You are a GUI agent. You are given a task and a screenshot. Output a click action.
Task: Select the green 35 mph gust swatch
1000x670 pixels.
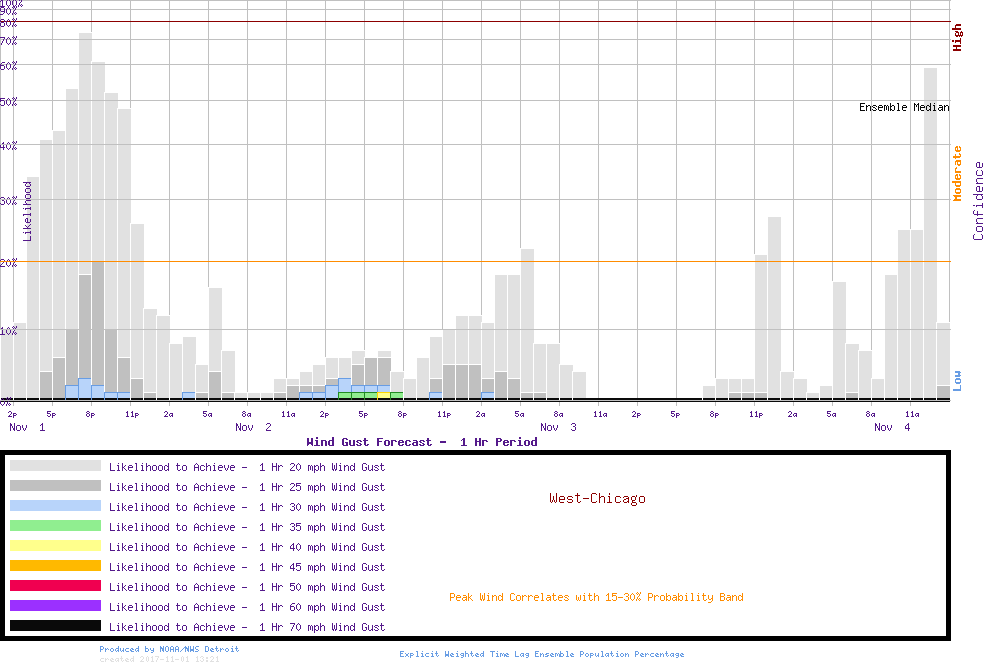click(55, 526)
